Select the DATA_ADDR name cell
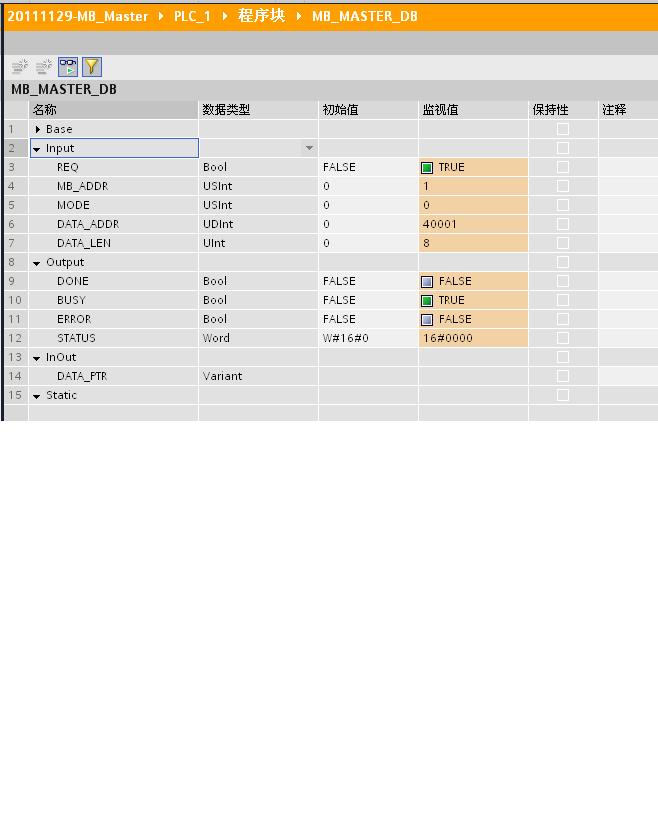 click(x=113, y=224)
